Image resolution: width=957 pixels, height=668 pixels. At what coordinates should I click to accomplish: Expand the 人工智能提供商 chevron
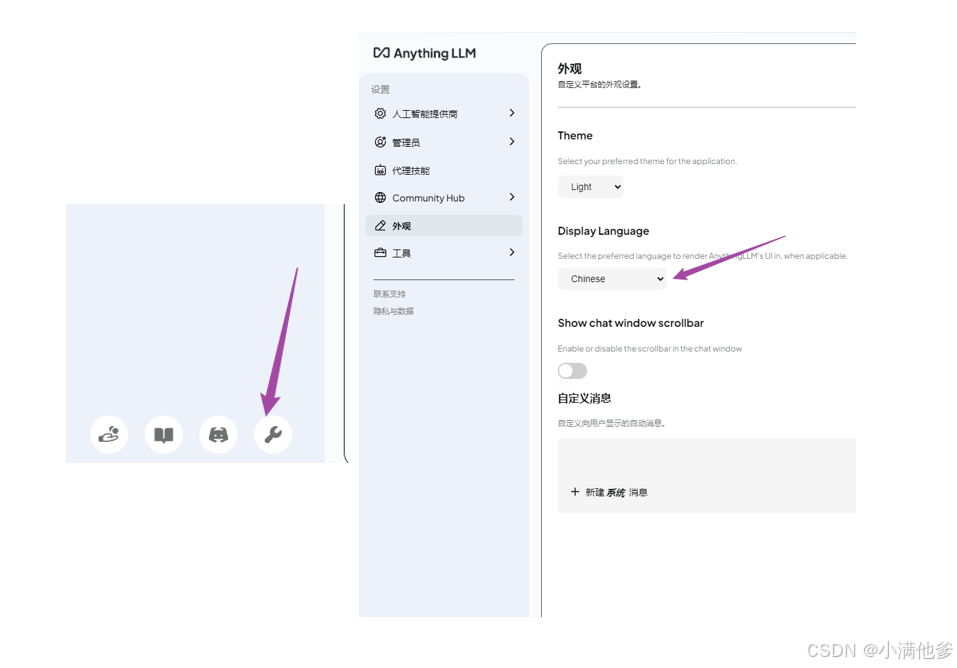coord(511,113)
